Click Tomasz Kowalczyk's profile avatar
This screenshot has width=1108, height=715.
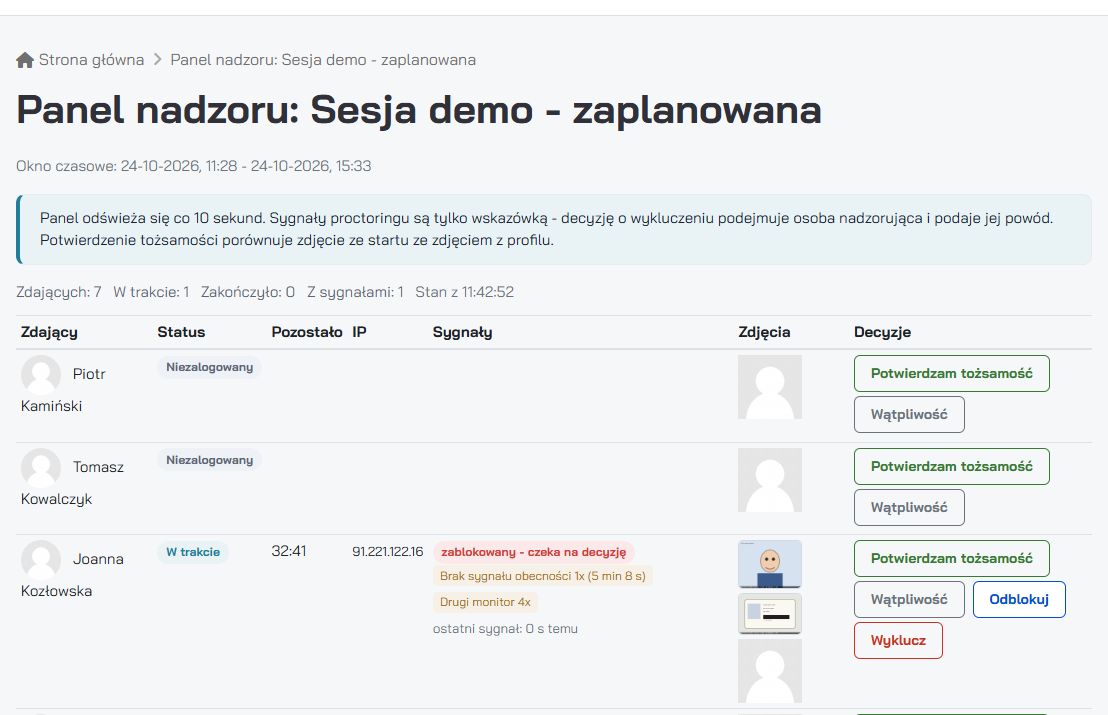(41, 468)
